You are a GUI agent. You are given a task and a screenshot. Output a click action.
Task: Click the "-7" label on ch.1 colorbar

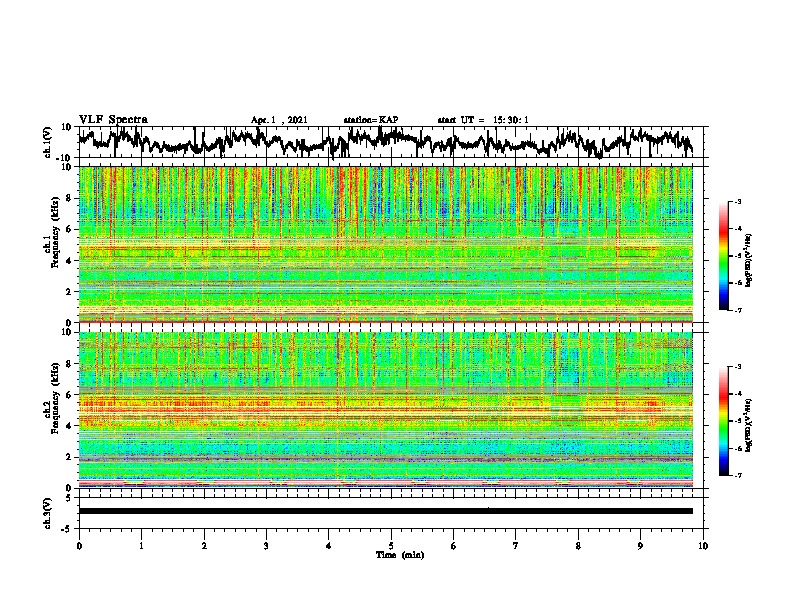[737, 310]
